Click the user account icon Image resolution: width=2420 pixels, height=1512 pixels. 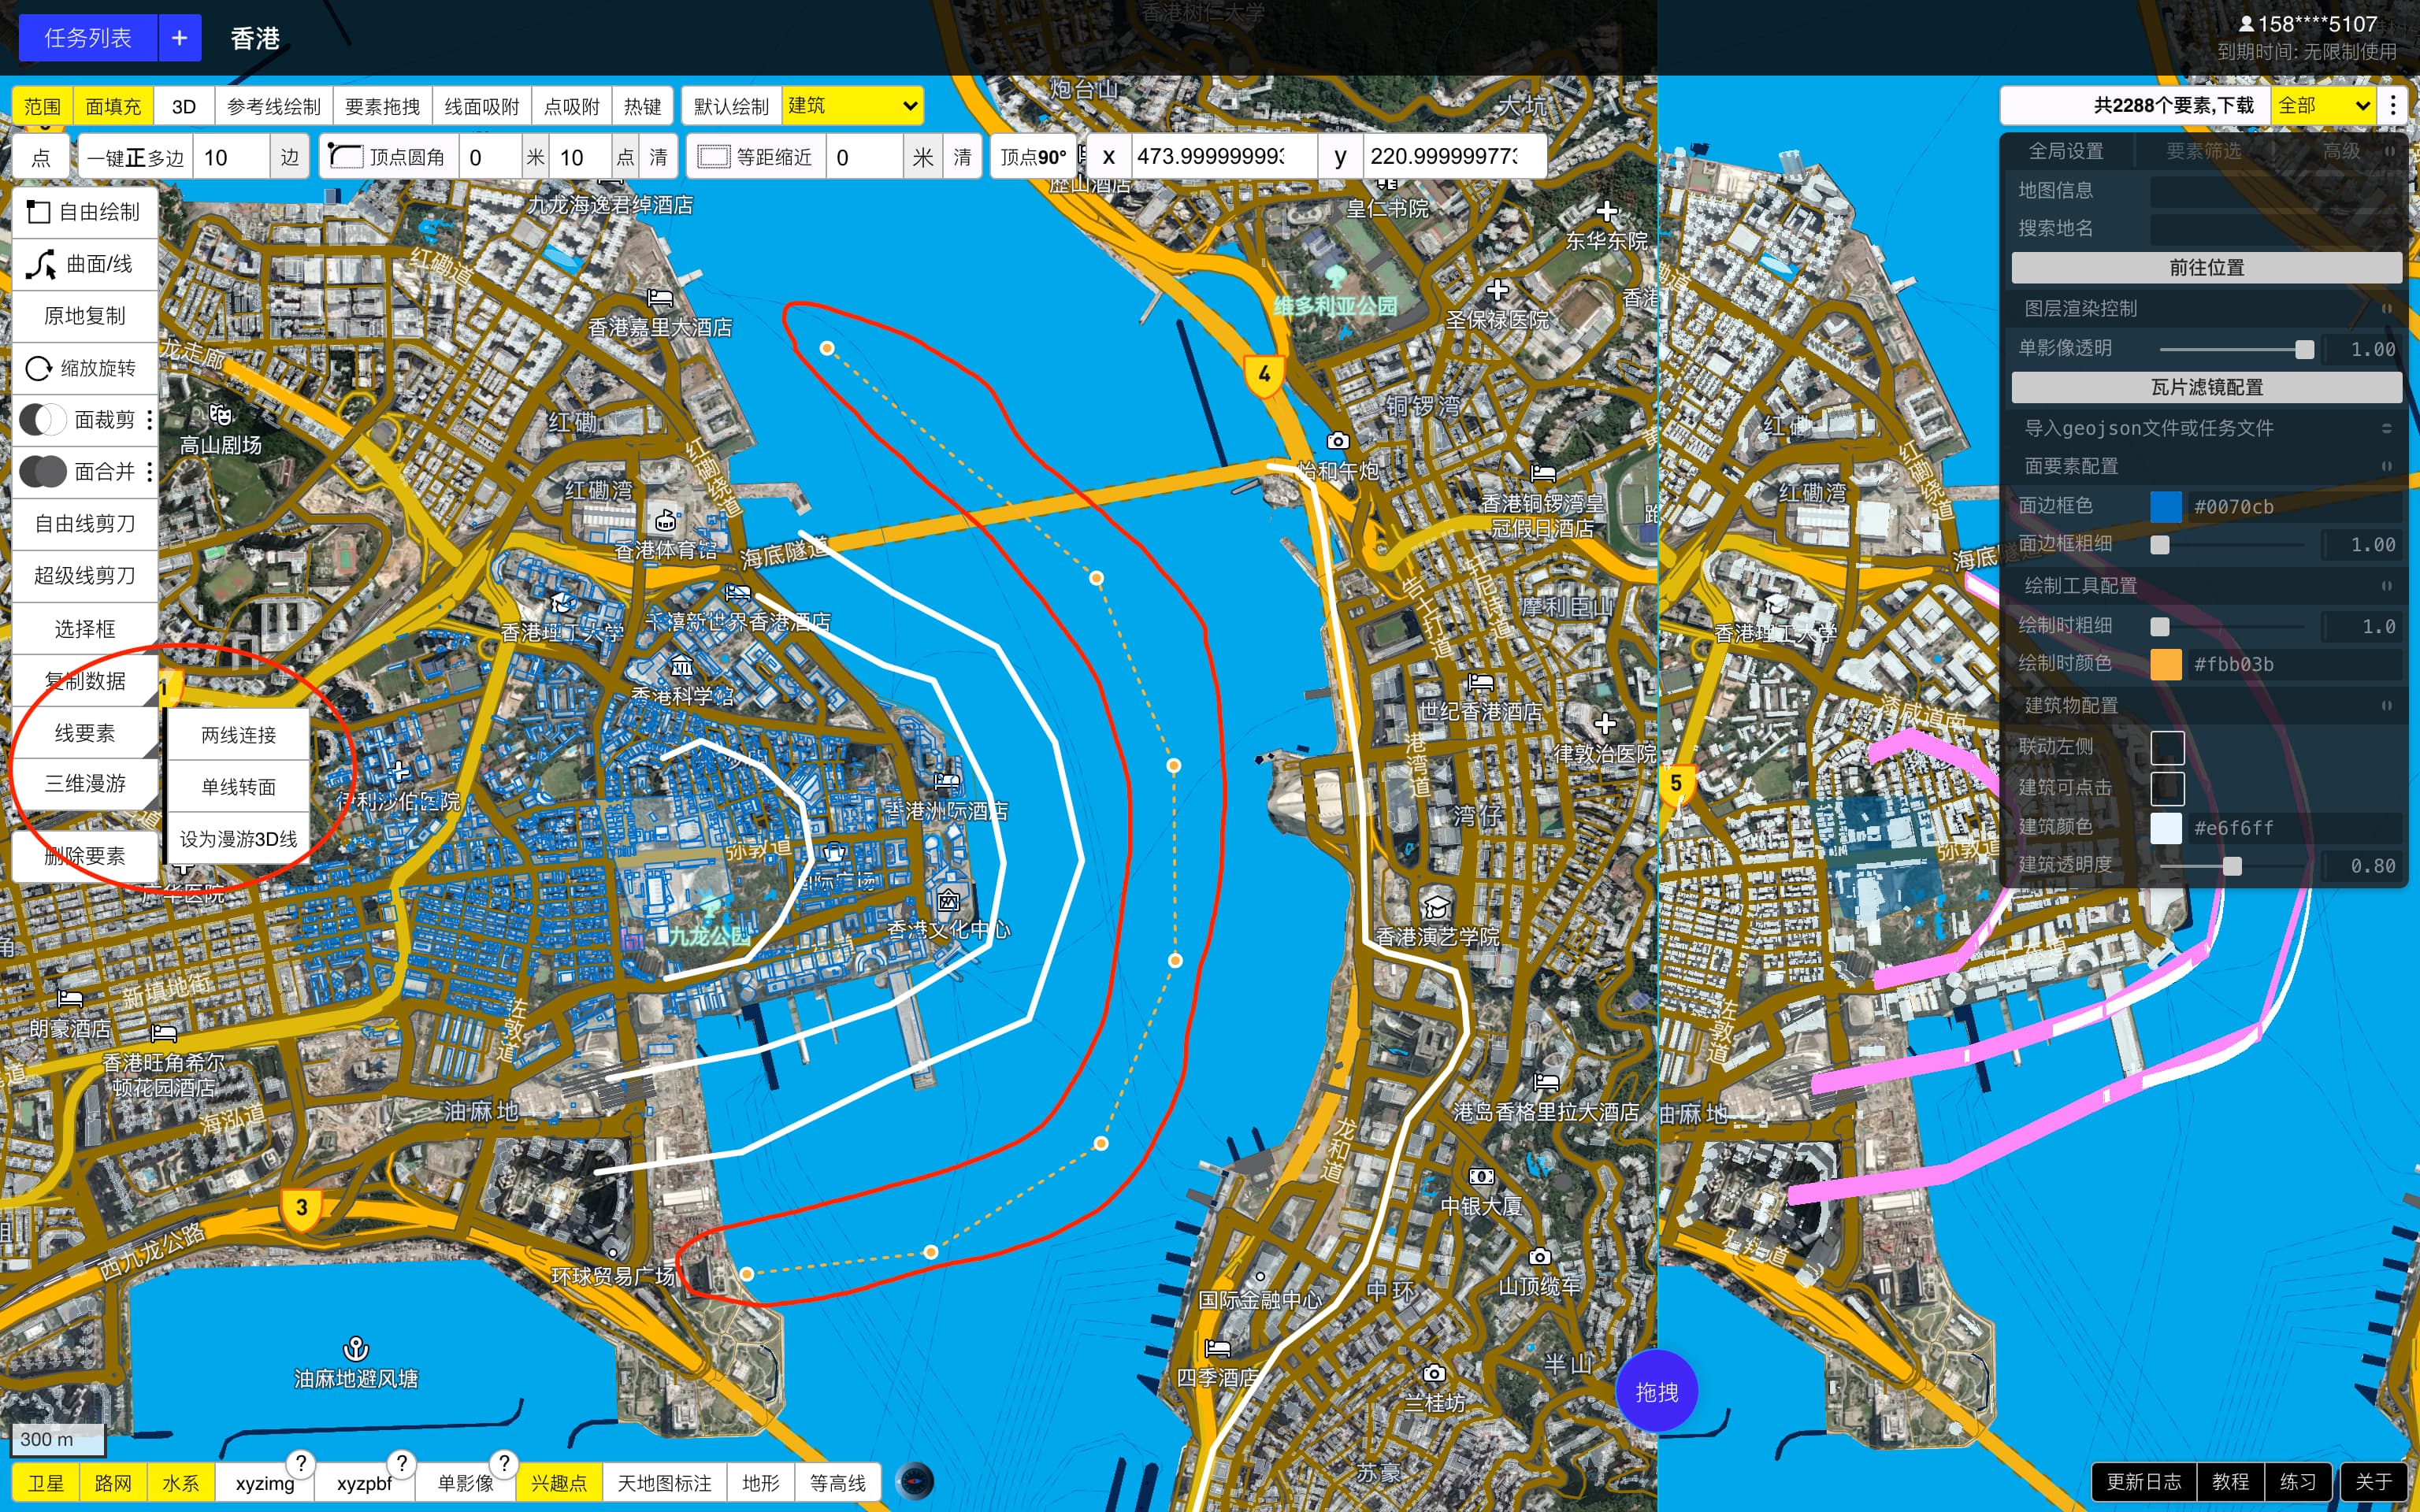(x=2246, y=24)
